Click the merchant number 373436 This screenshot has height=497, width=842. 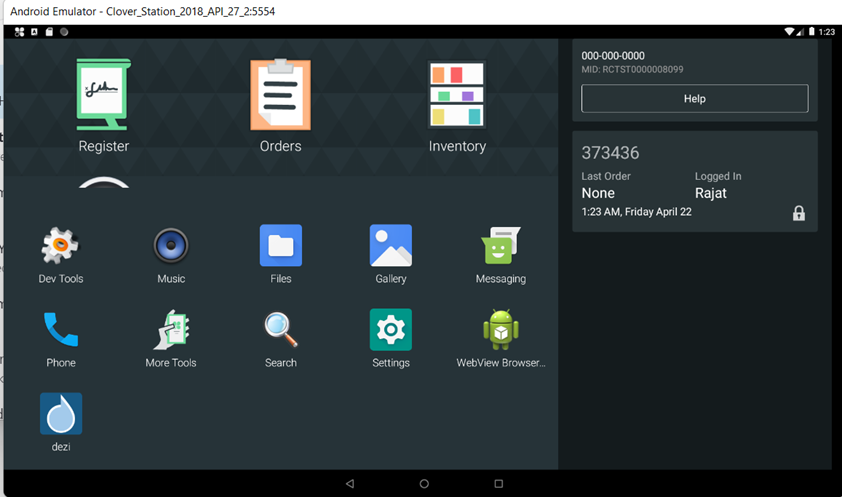[x=610, y=153]
